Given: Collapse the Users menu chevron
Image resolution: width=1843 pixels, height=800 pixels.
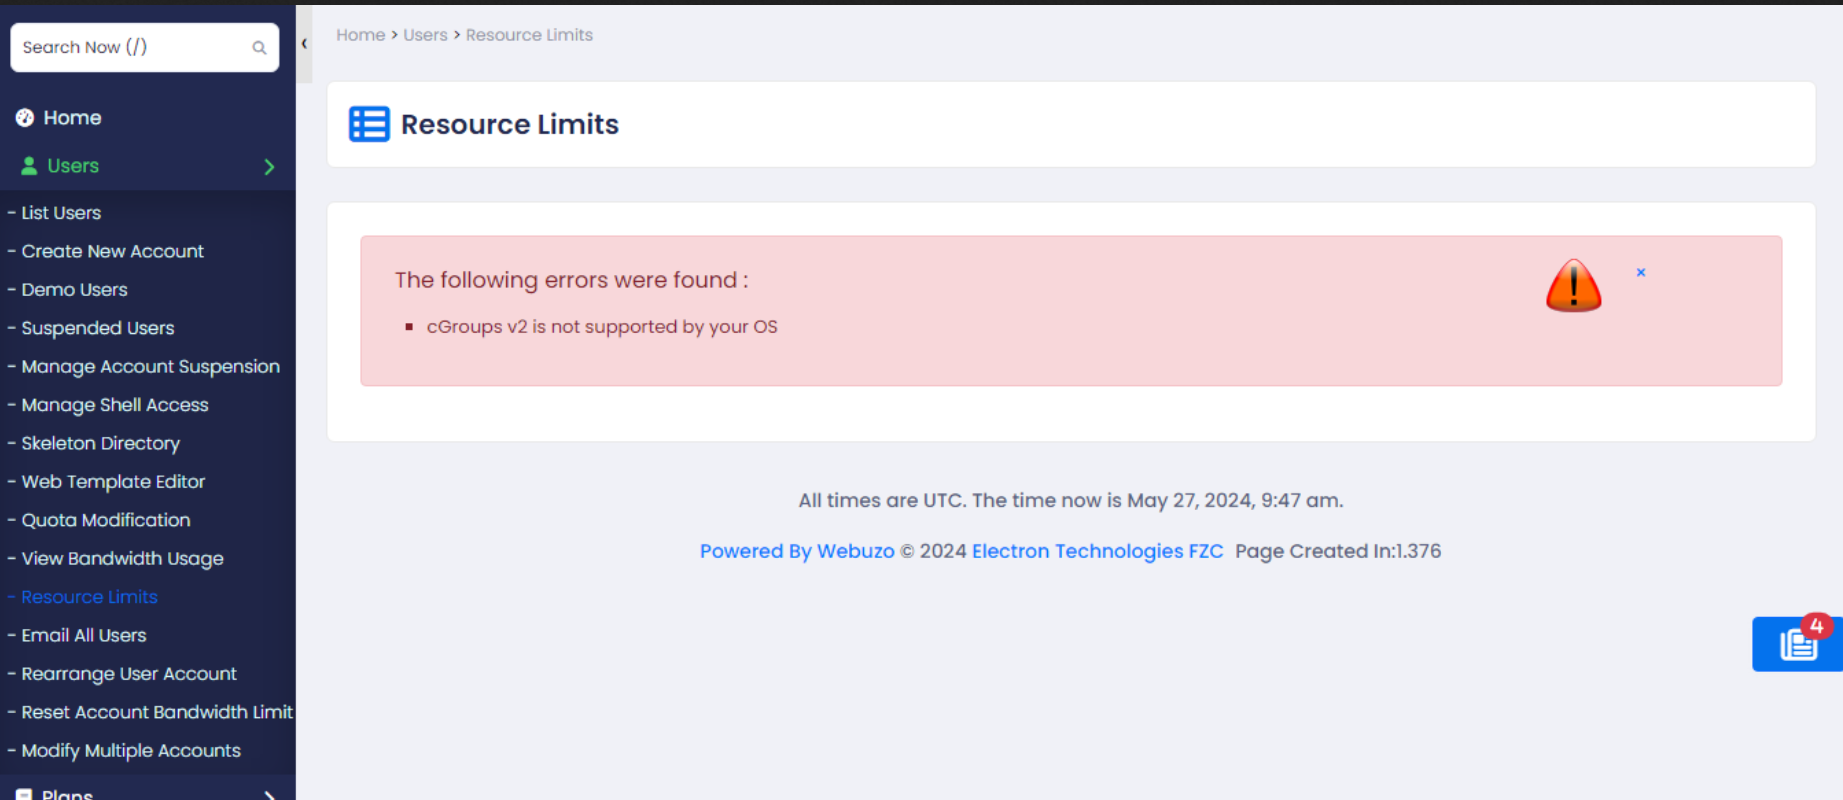Looking at the screenshot, I should click(269, 167).
